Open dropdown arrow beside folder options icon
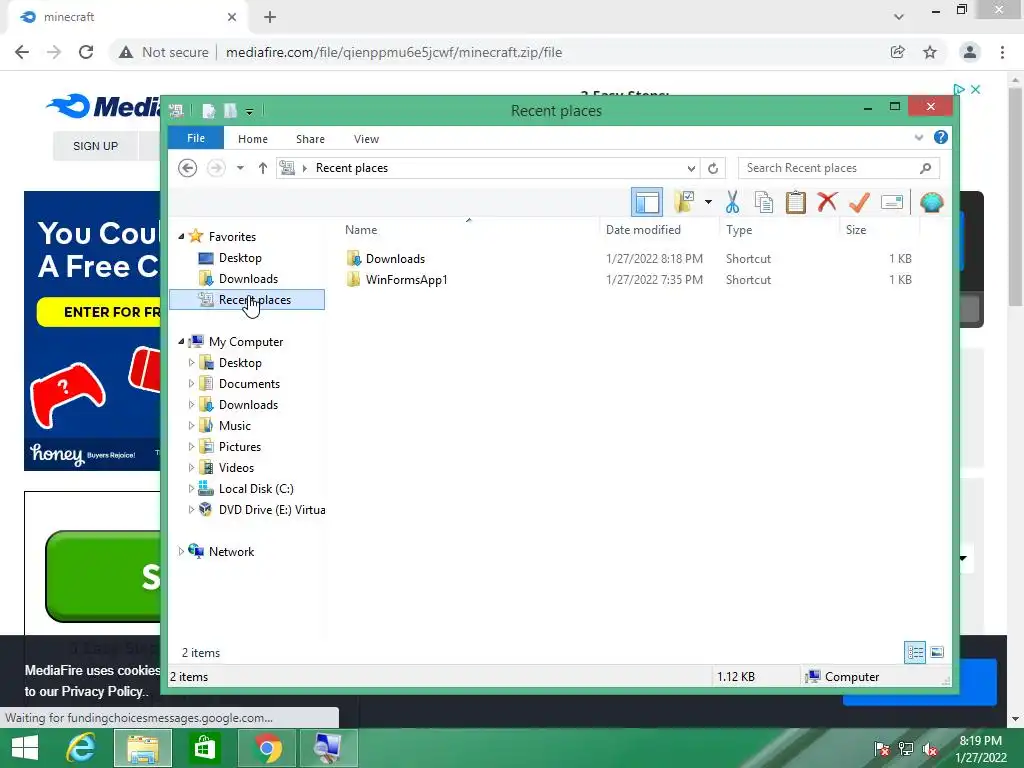Screen dimensions: 1024x768 pyautogui.click(x=708, y=202)
